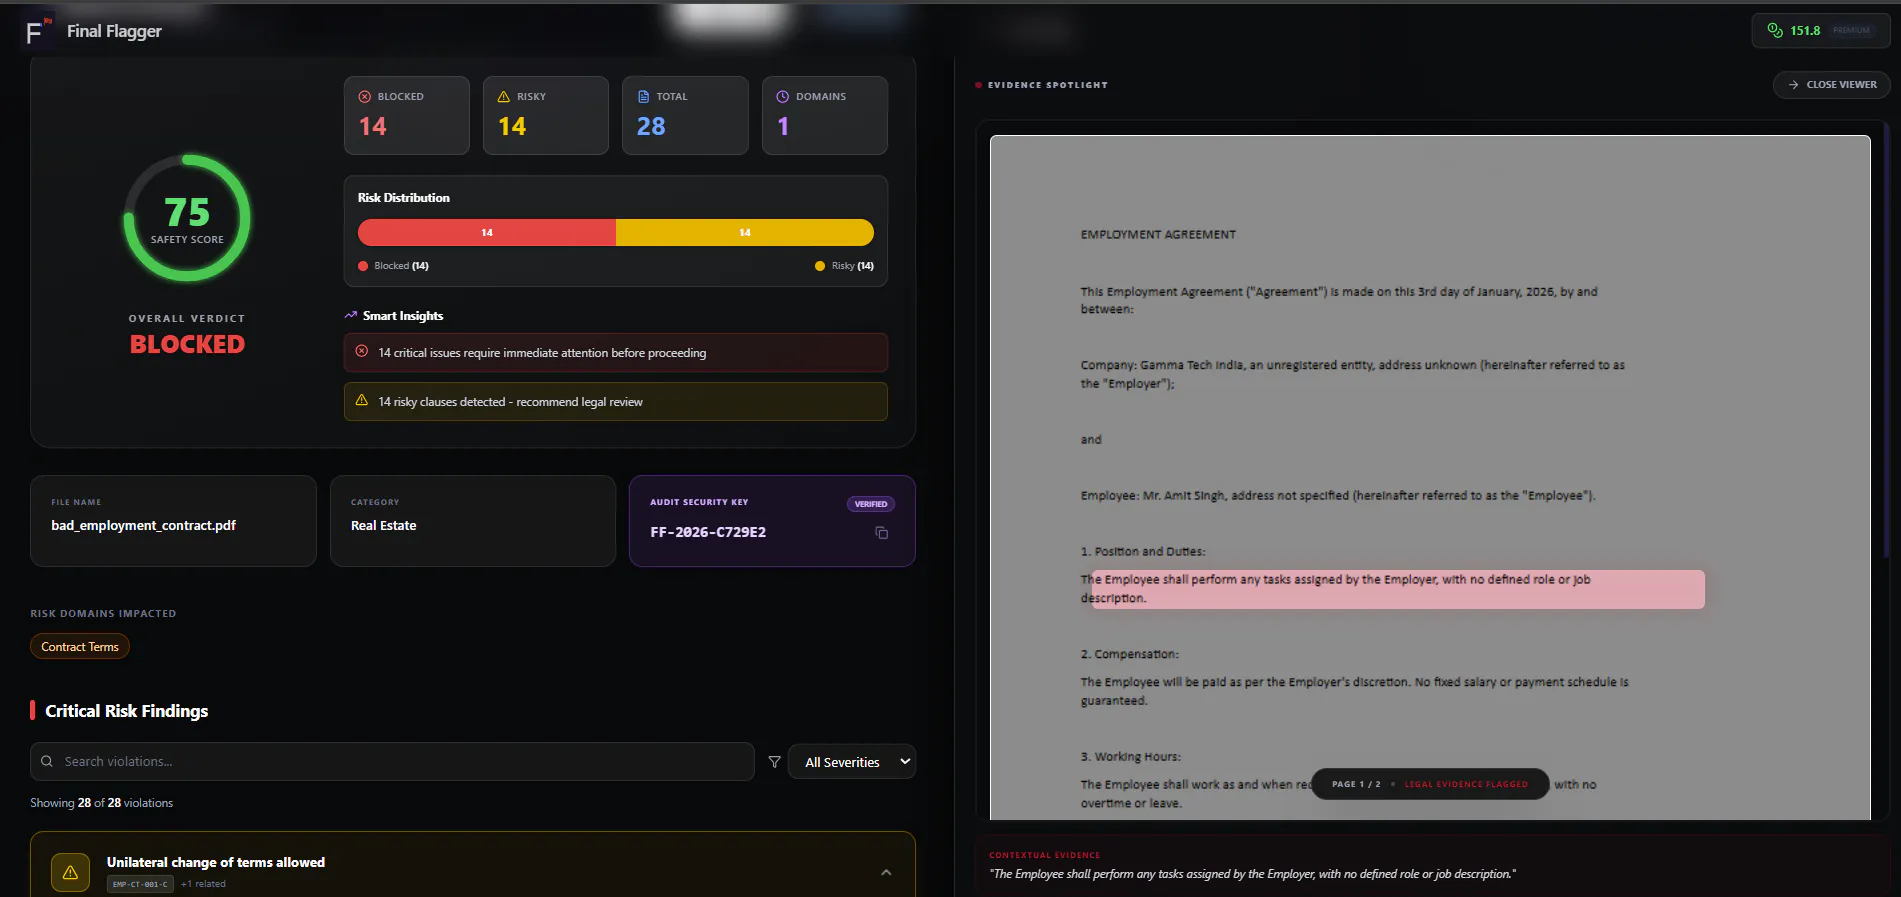Open the All Severities dropdown

tap(852, 762)
